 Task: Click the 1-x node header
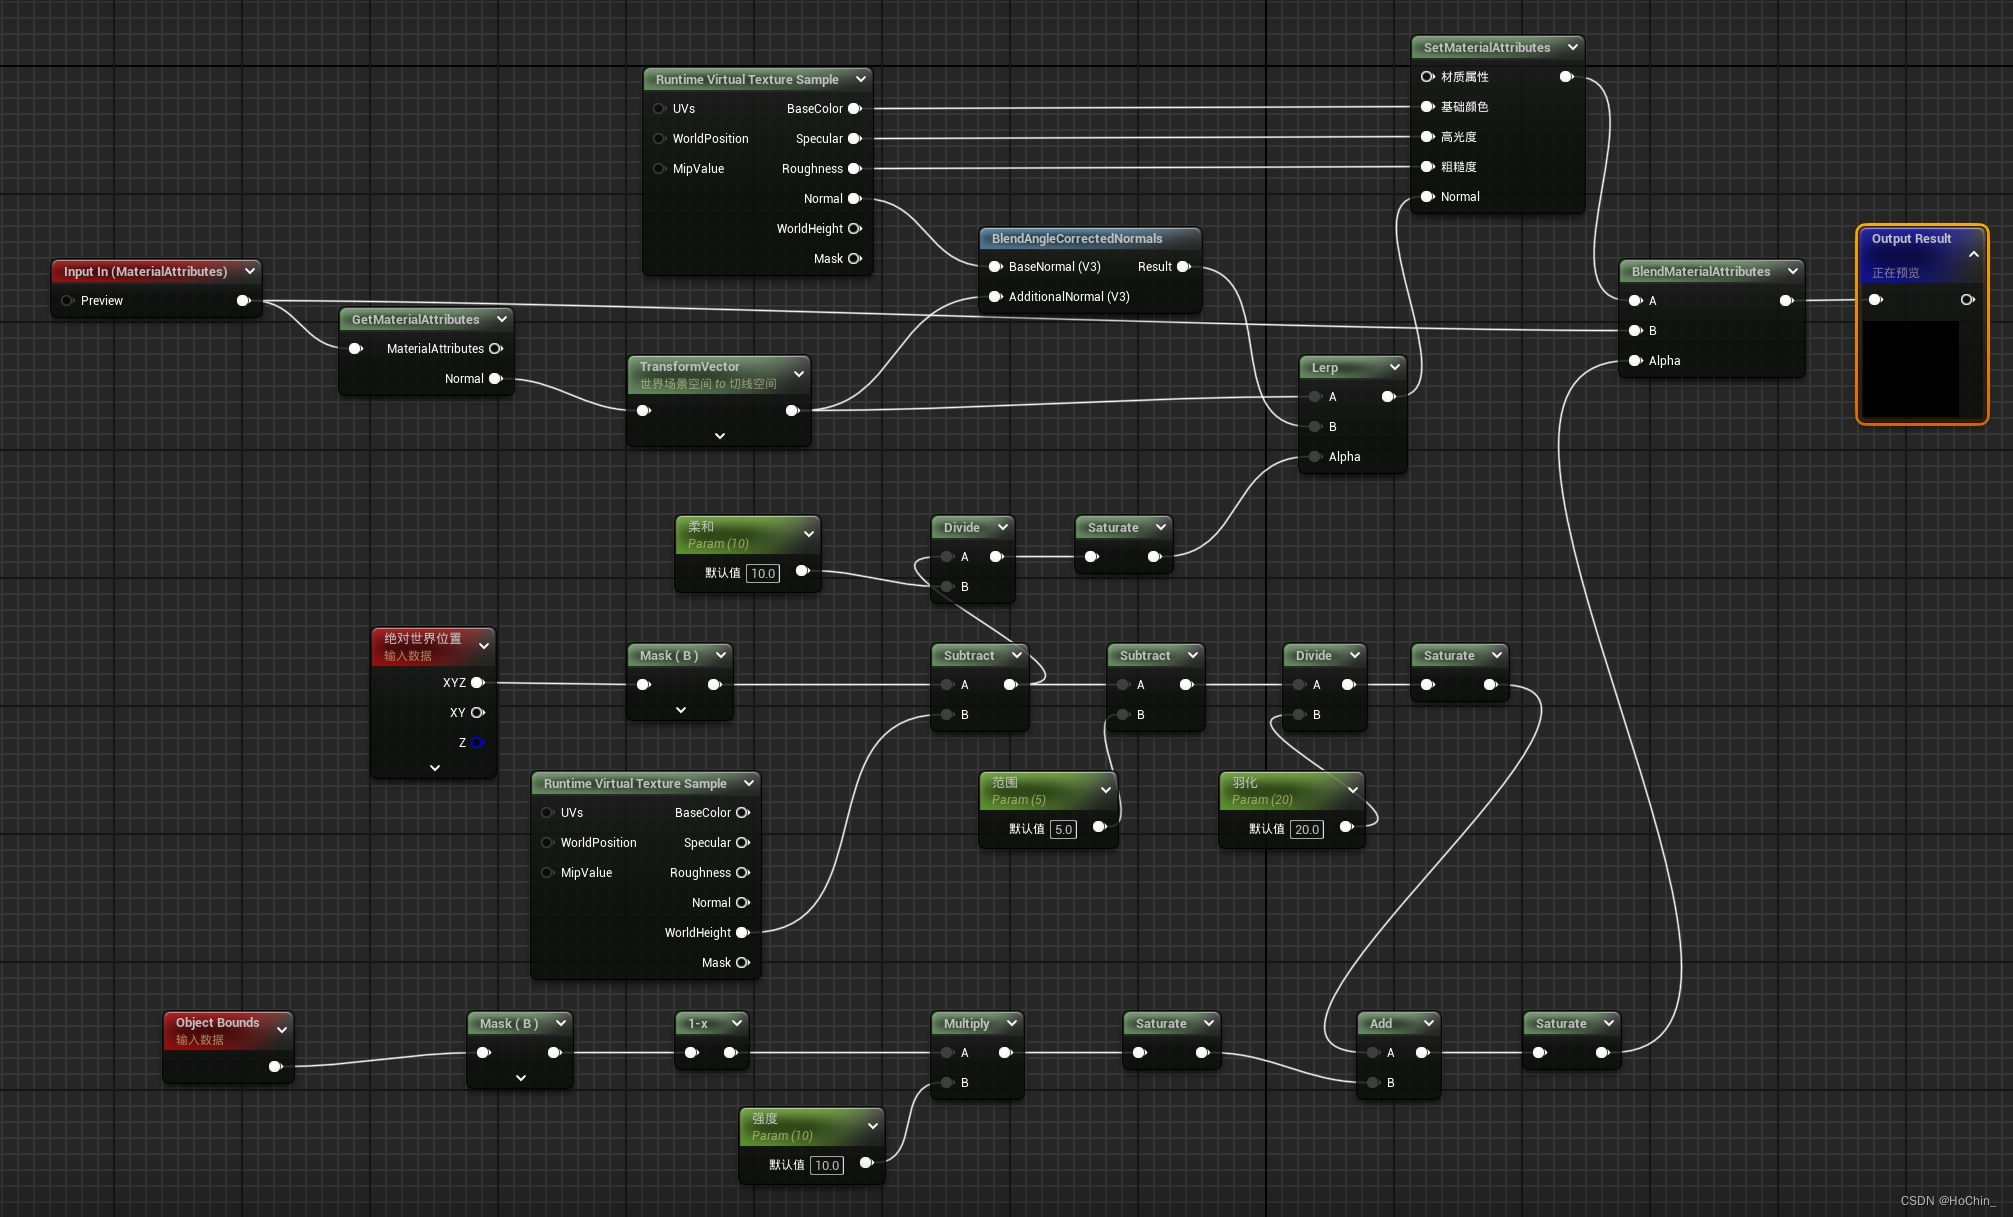click(x=698, y=1024)
